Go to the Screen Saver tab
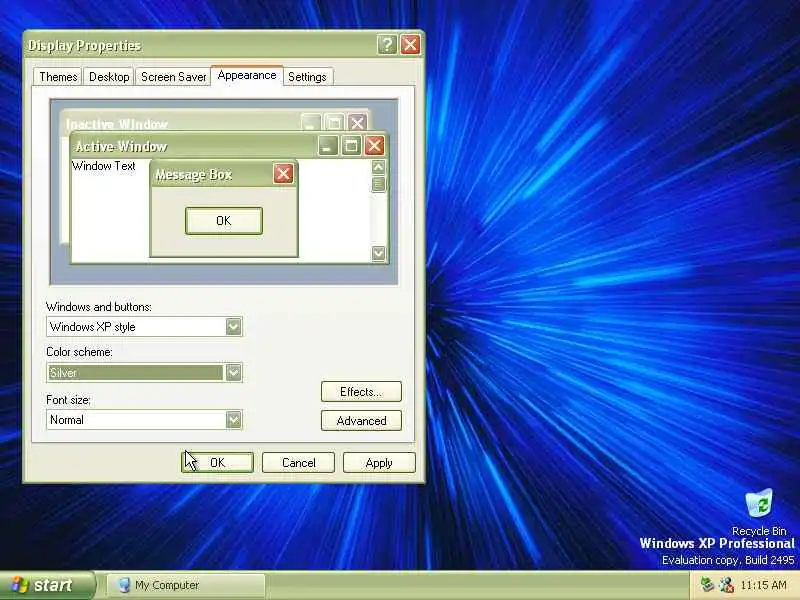This screenshot has width=800, height=600. [x=173, y=77]
